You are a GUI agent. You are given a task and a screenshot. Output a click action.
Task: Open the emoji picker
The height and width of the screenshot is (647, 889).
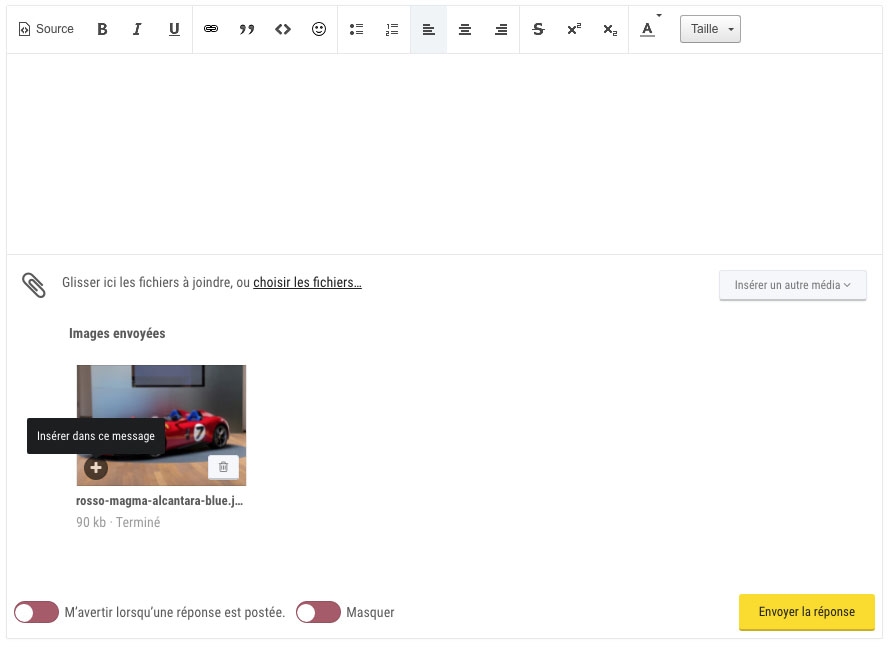pos(318,29)
